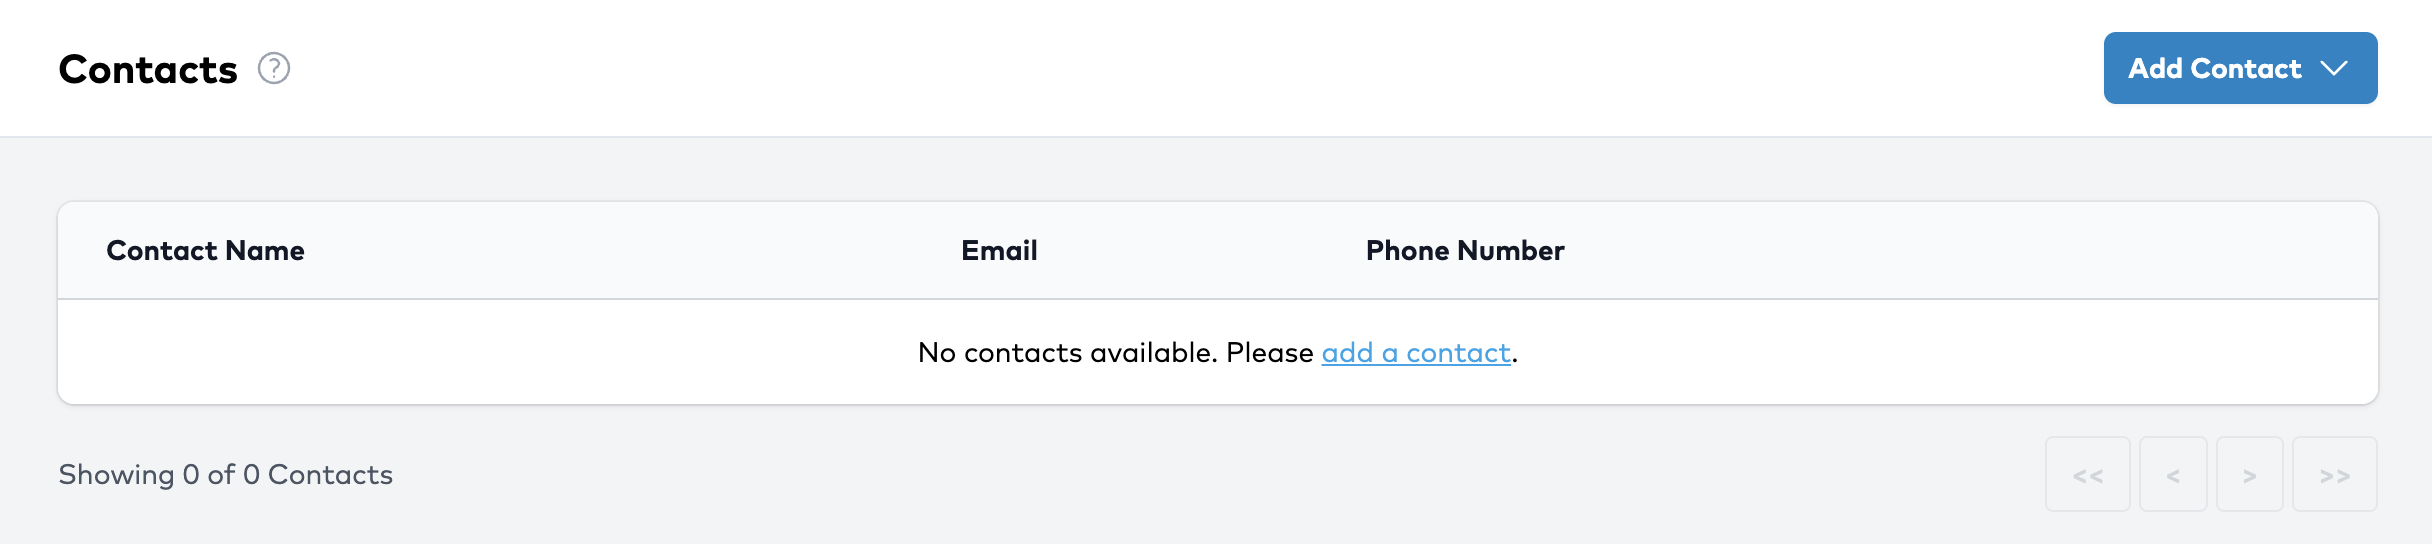Click the Contacts page heading
Viewport: 2432px width, 544px height.
click(x=148, y=69)
